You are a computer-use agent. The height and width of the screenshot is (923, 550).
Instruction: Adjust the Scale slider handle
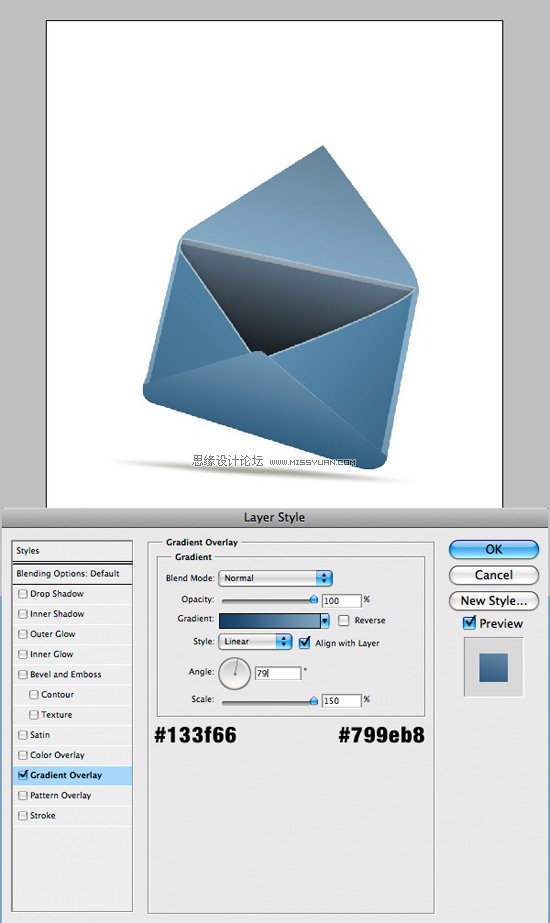(x=313, y=700)
